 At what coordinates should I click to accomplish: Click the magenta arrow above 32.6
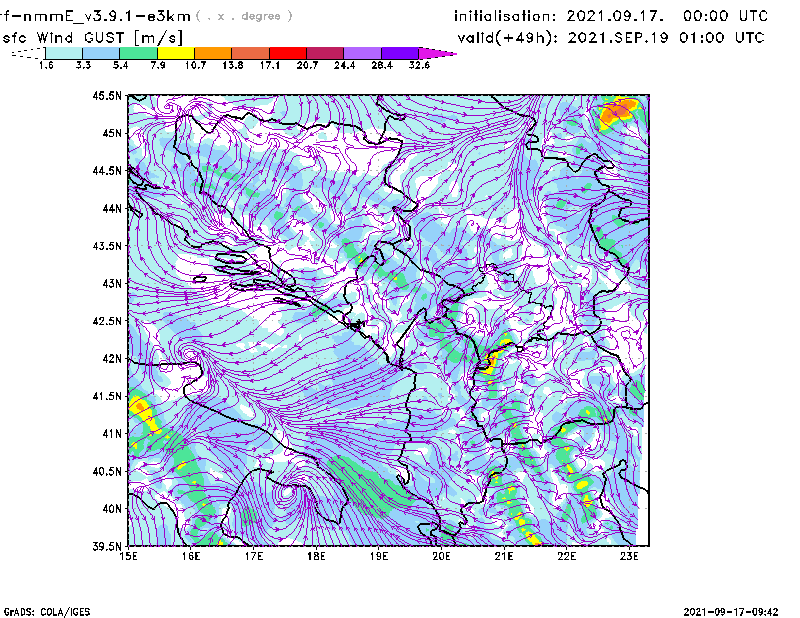437,53
